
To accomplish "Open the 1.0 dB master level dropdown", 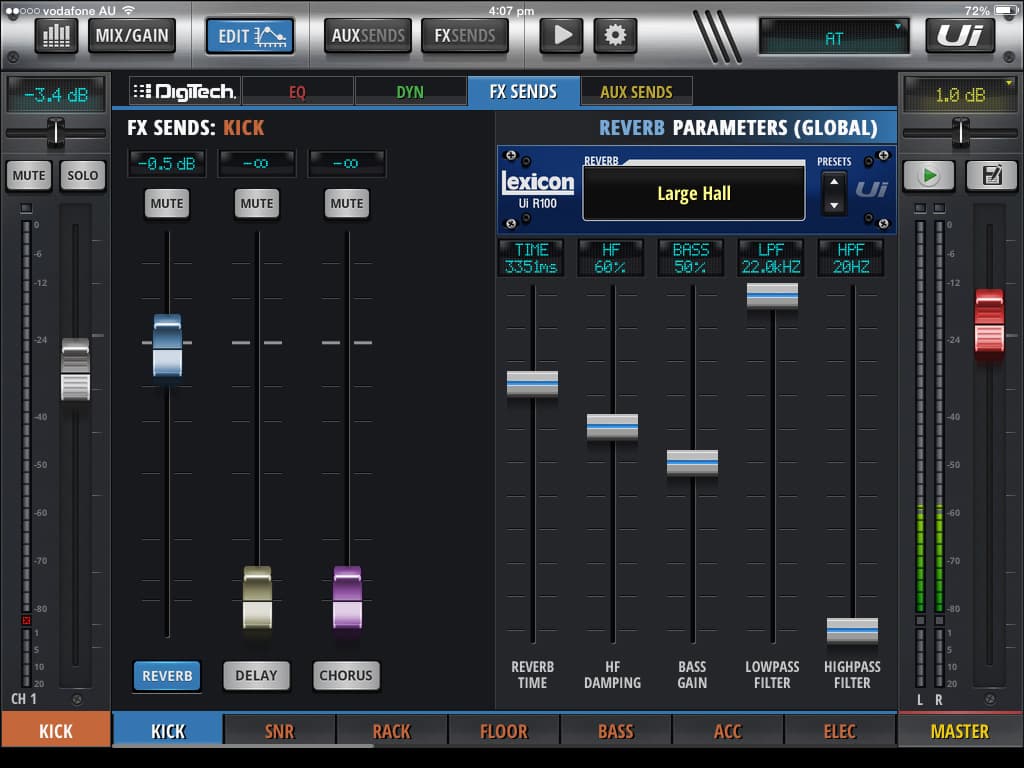I will [960, 95].
